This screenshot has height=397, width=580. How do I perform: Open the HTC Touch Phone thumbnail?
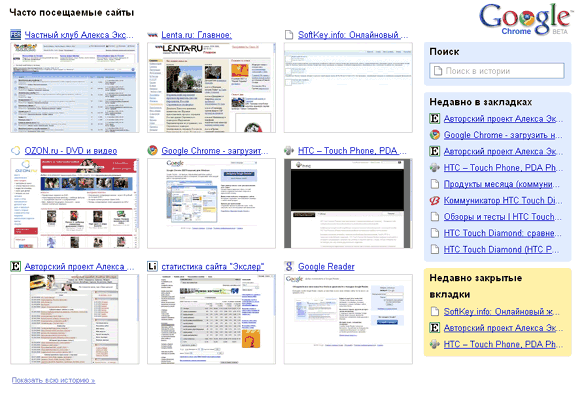pos(348,203)
